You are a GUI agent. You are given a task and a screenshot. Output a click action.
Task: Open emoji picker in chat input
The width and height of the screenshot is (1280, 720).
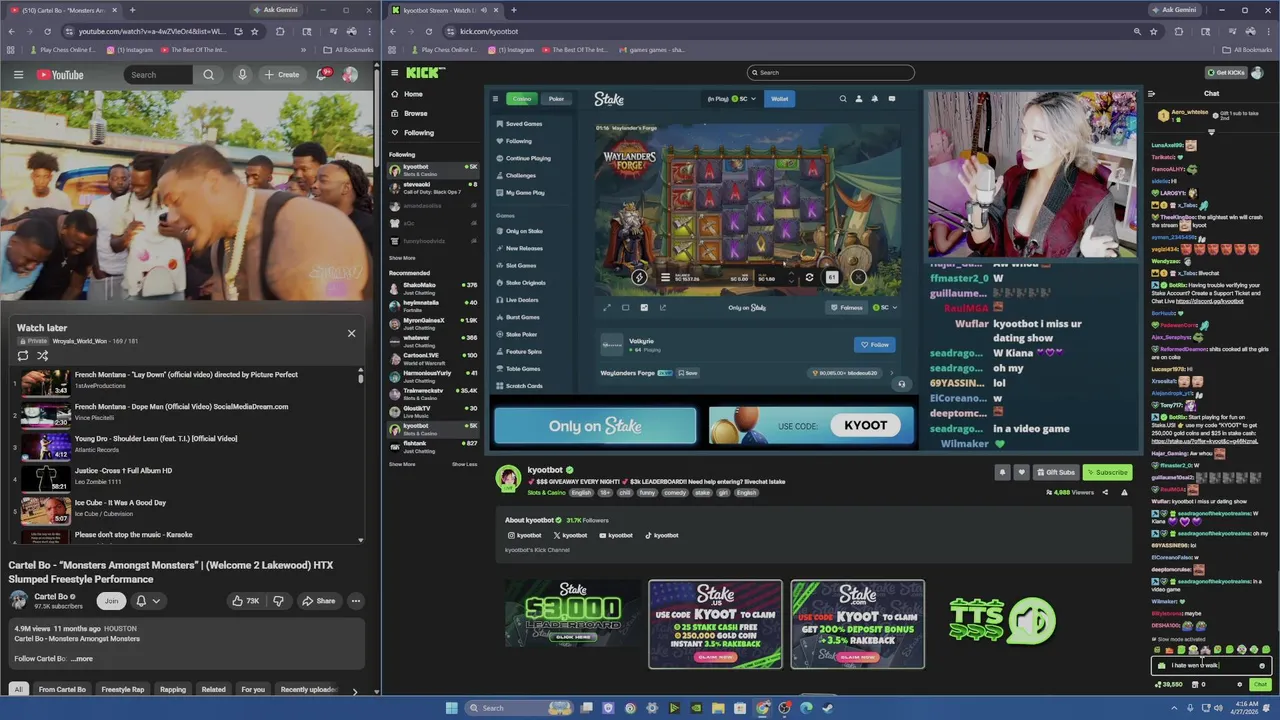coord(1262,665)
